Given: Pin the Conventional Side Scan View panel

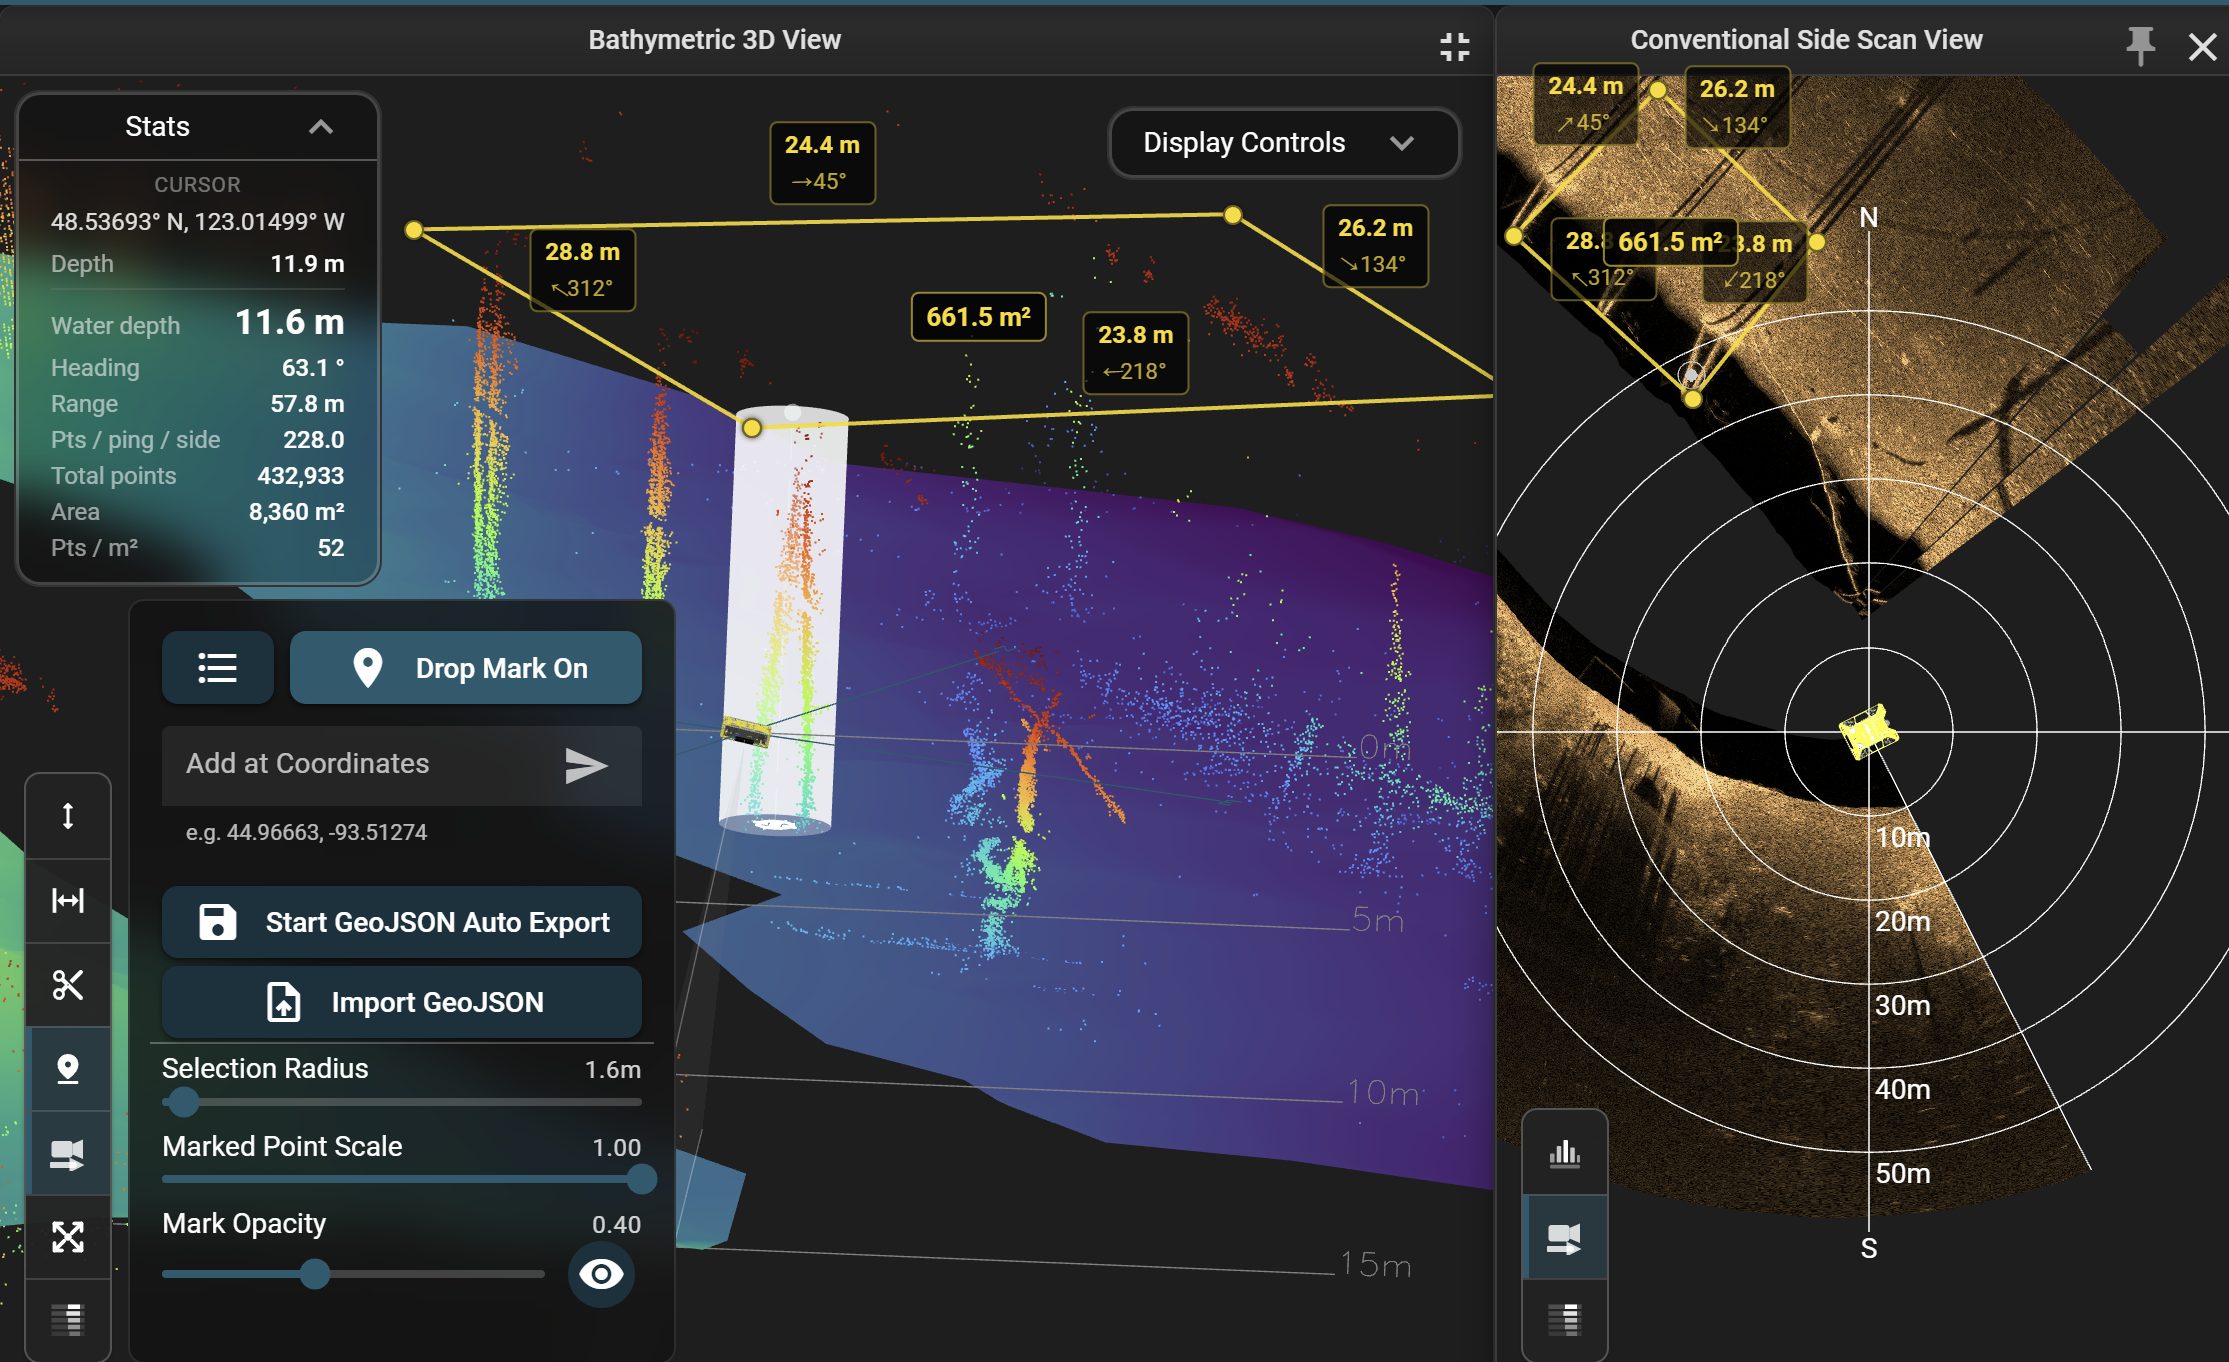Looking at the screenshot, I should 2140,45.
